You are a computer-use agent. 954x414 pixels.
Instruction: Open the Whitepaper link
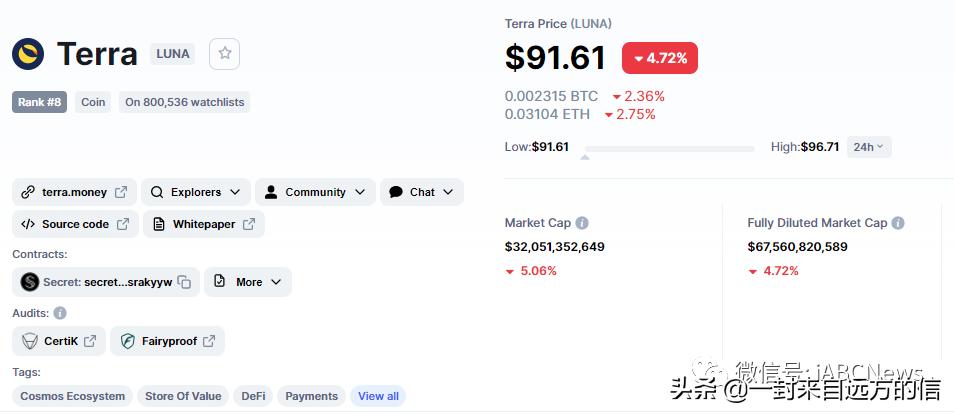pyautogui.click(x=204, y=224)
